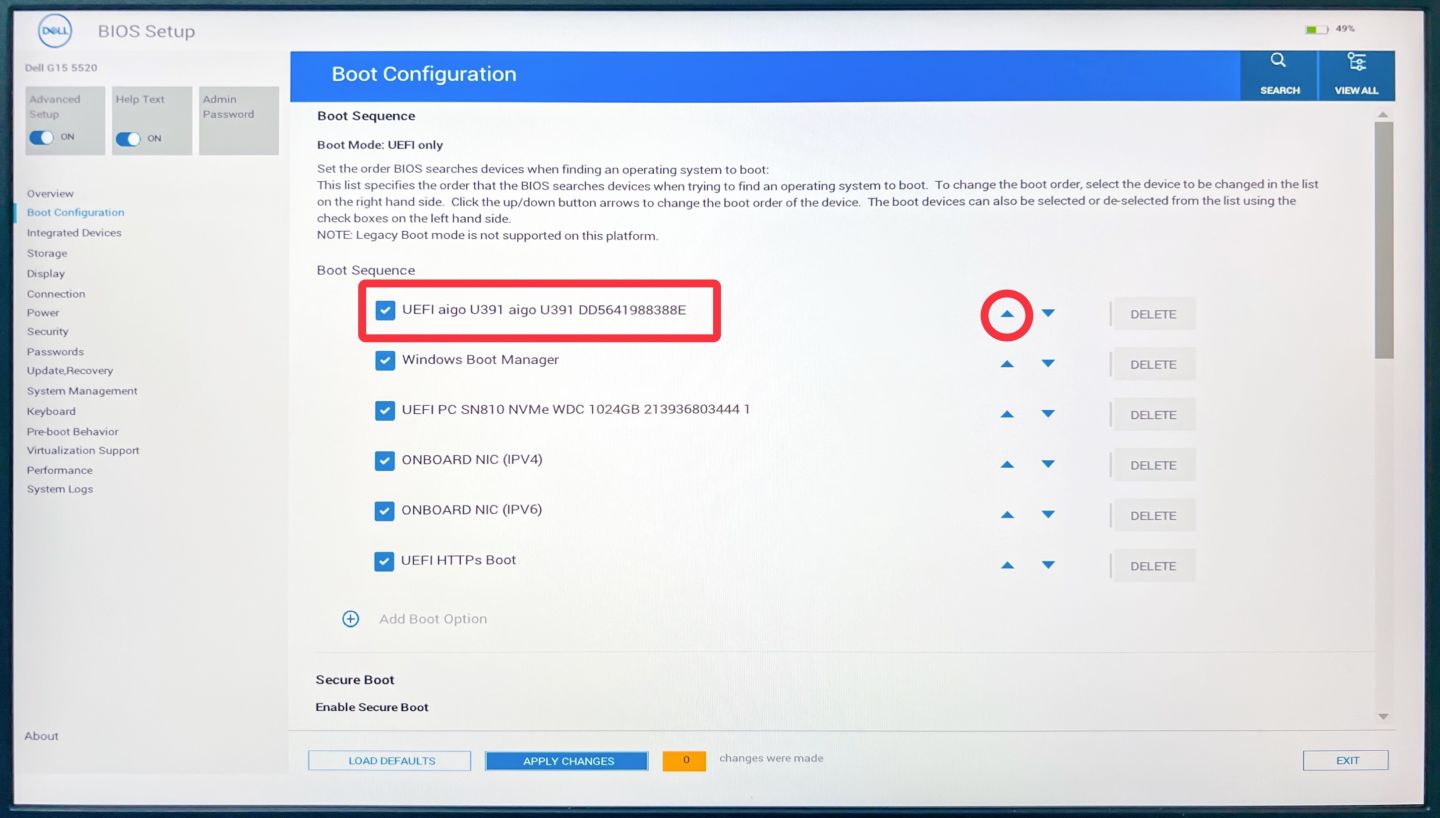Open the Overview section
Image resolution: width=1440 pixels, height=818 pixels.
pos(50,194)
